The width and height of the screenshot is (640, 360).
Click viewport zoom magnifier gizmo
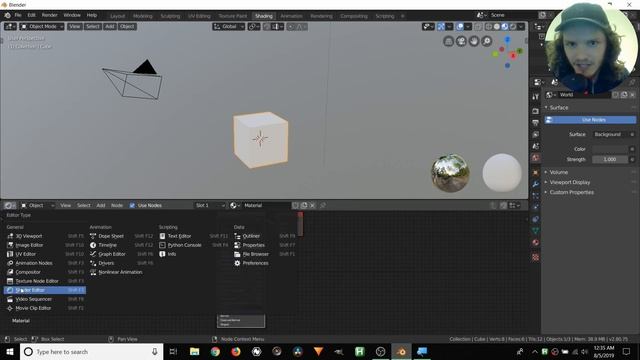[487, 41]
